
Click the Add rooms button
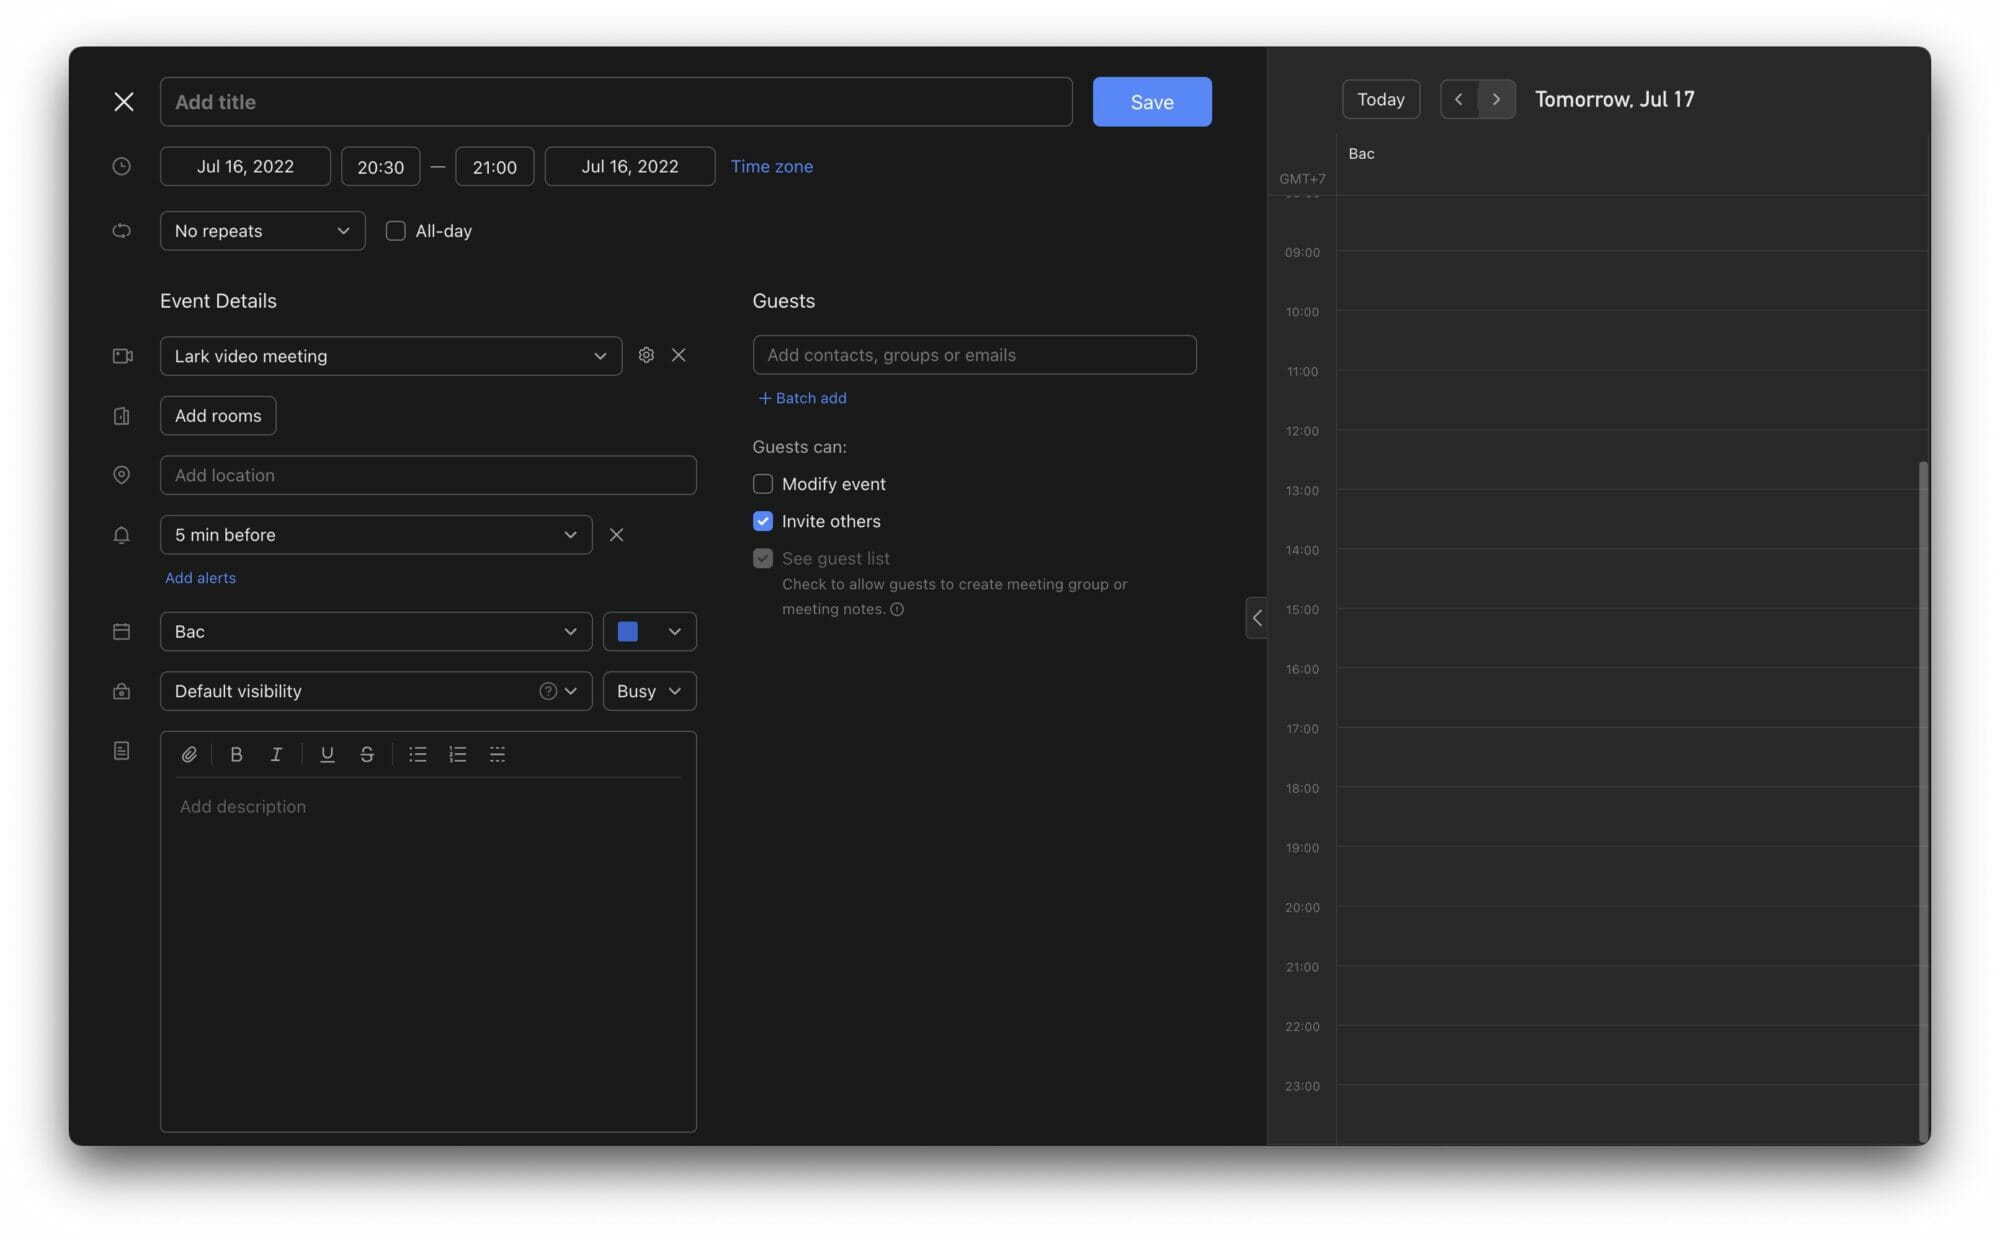click(x=218, y=416)
